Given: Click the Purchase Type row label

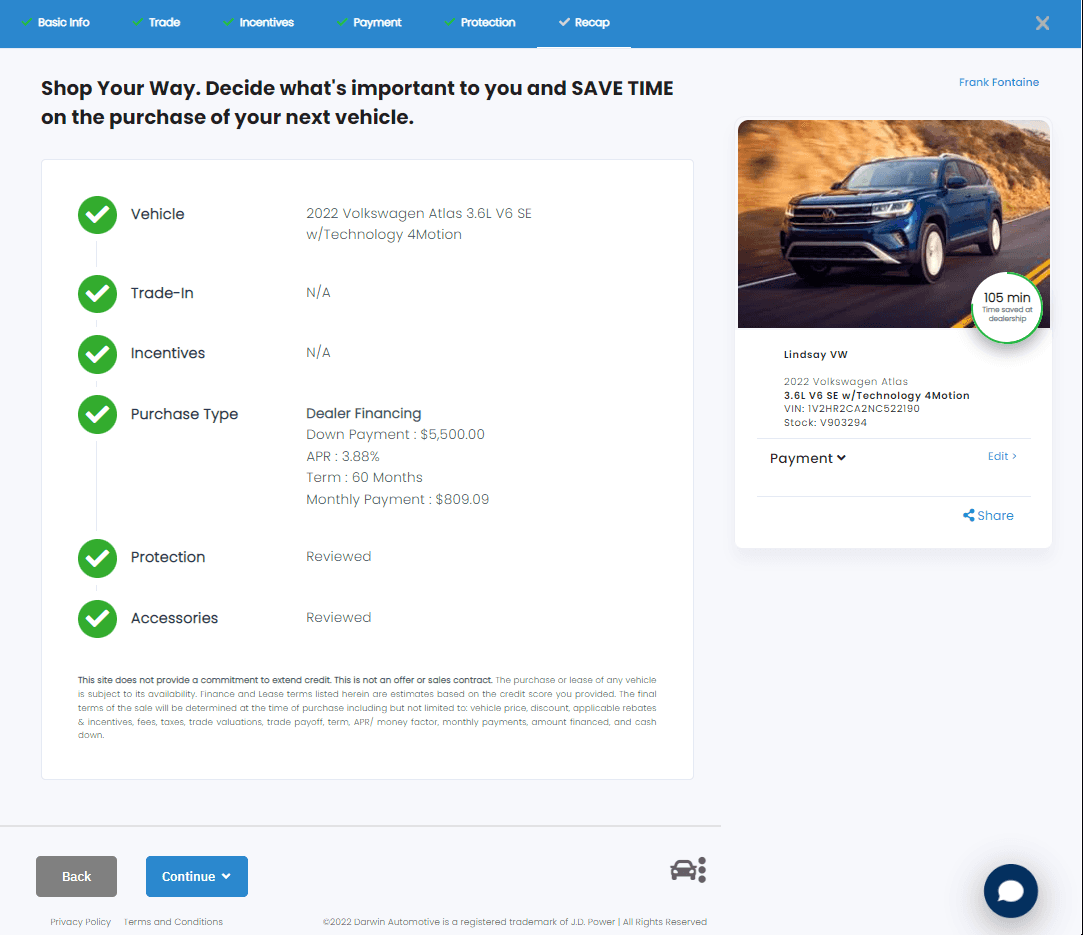Looking at the screenshot, I should pyautogui.click(x=184, y=414).
